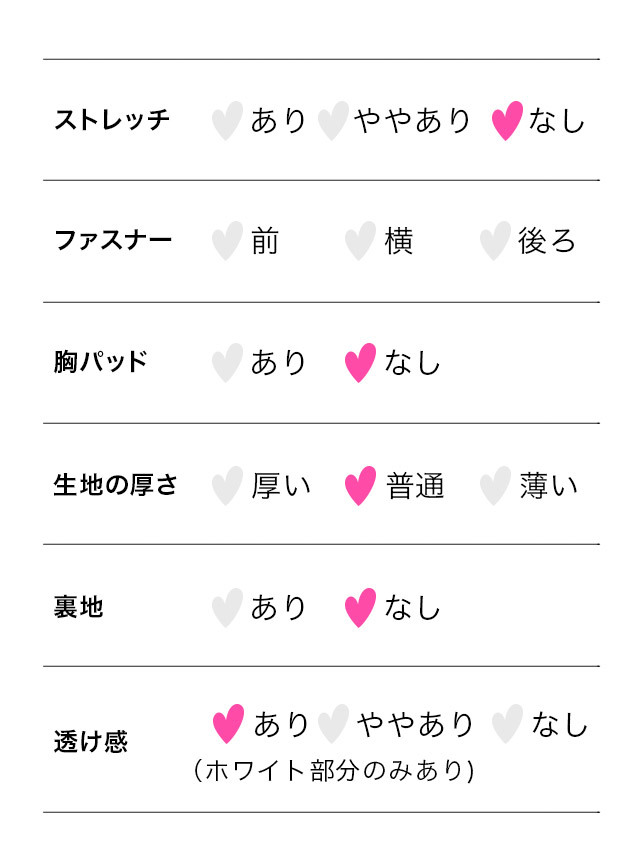Click gray heart for 透け感 なし
The image size is (640, 854).
[507, 724]
